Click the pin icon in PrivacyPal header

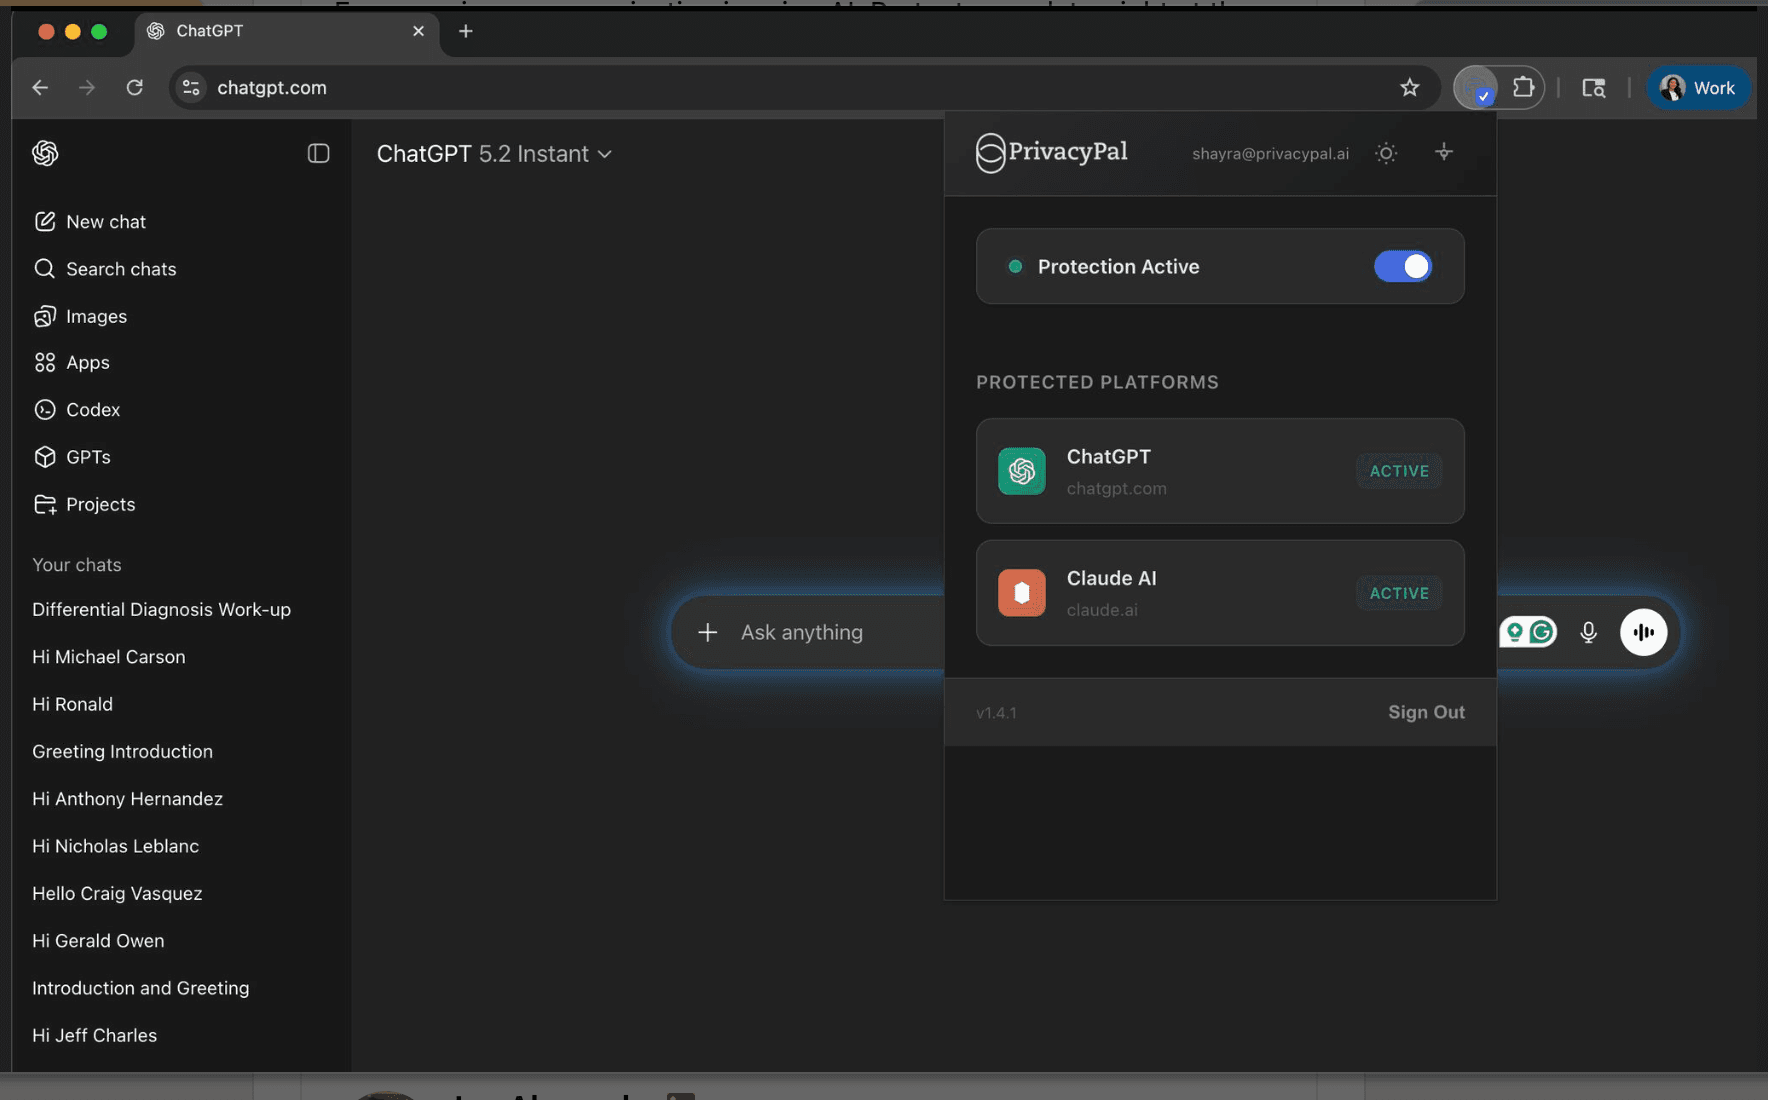click(x=1443, y=152)
